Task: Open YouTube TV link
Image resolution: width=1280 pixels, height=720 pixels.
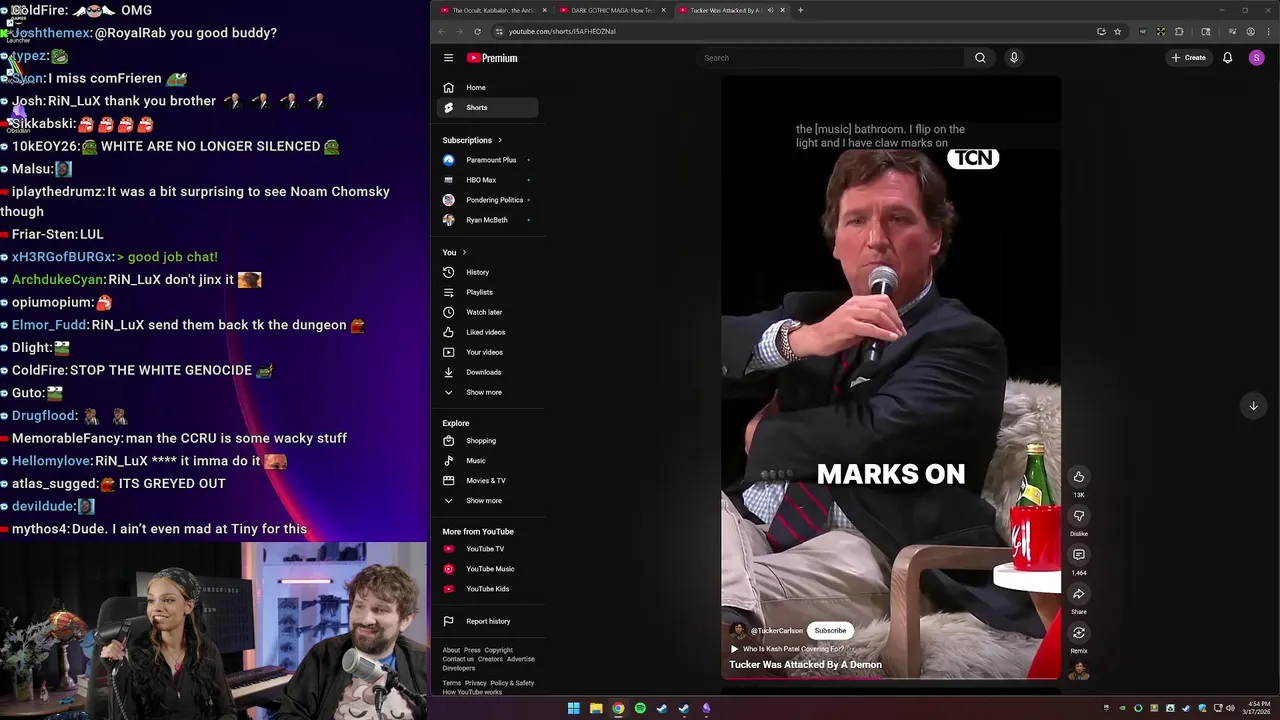Action: pos(489,549)
